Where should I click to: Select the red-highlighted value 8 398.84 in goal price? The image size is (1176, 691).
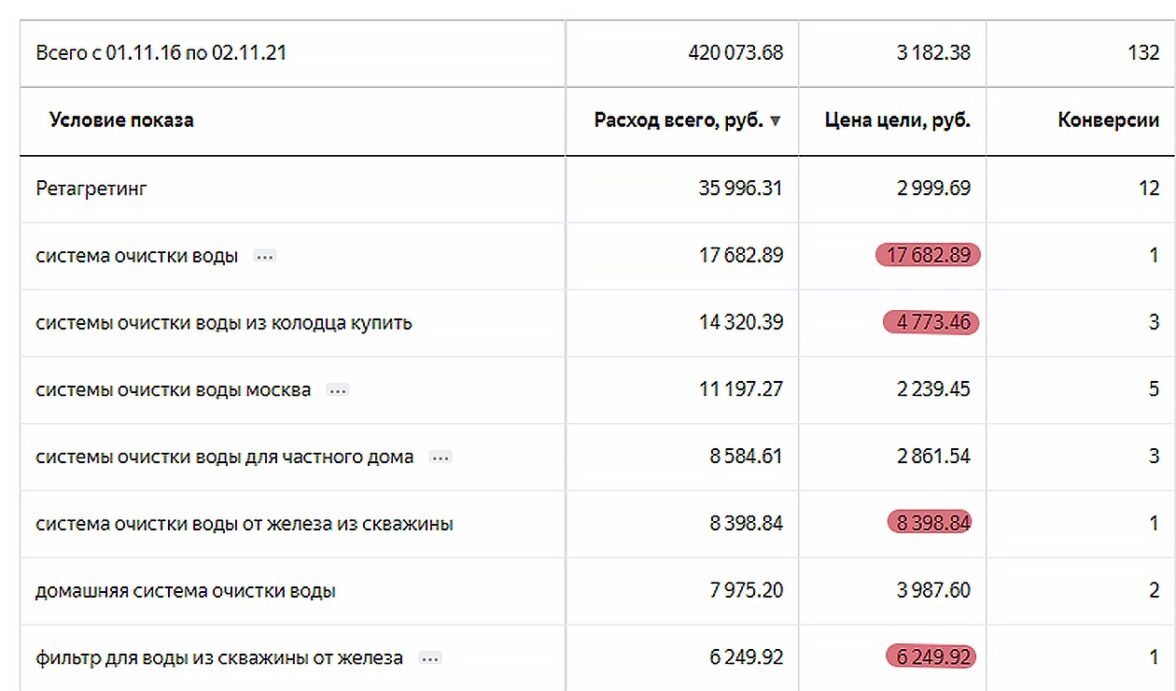pyautogui.click(x=930, y=523)
